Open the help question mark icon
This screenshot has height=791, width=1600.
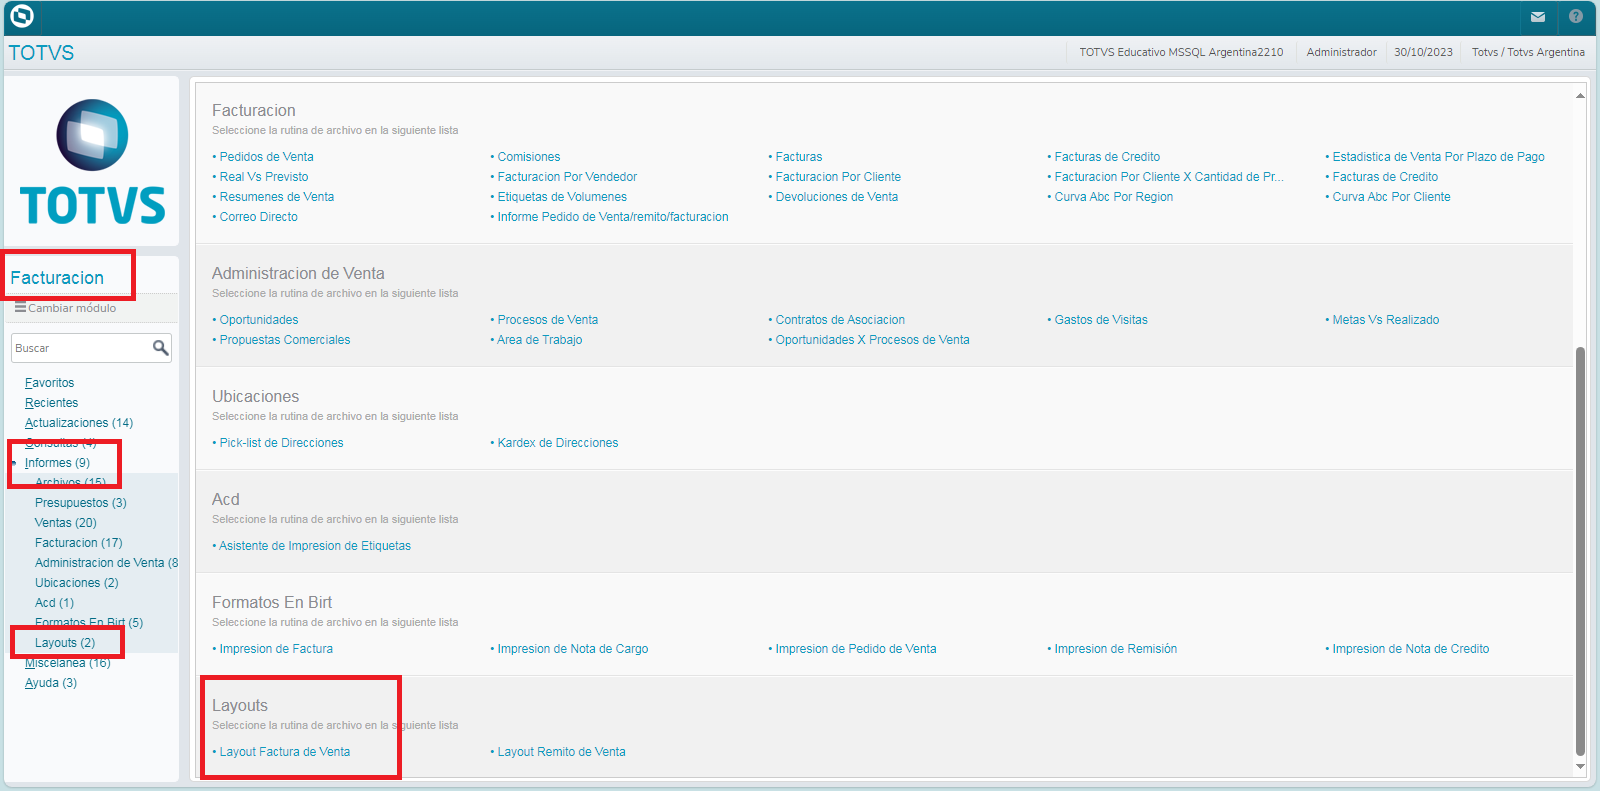click(1576, 17)
